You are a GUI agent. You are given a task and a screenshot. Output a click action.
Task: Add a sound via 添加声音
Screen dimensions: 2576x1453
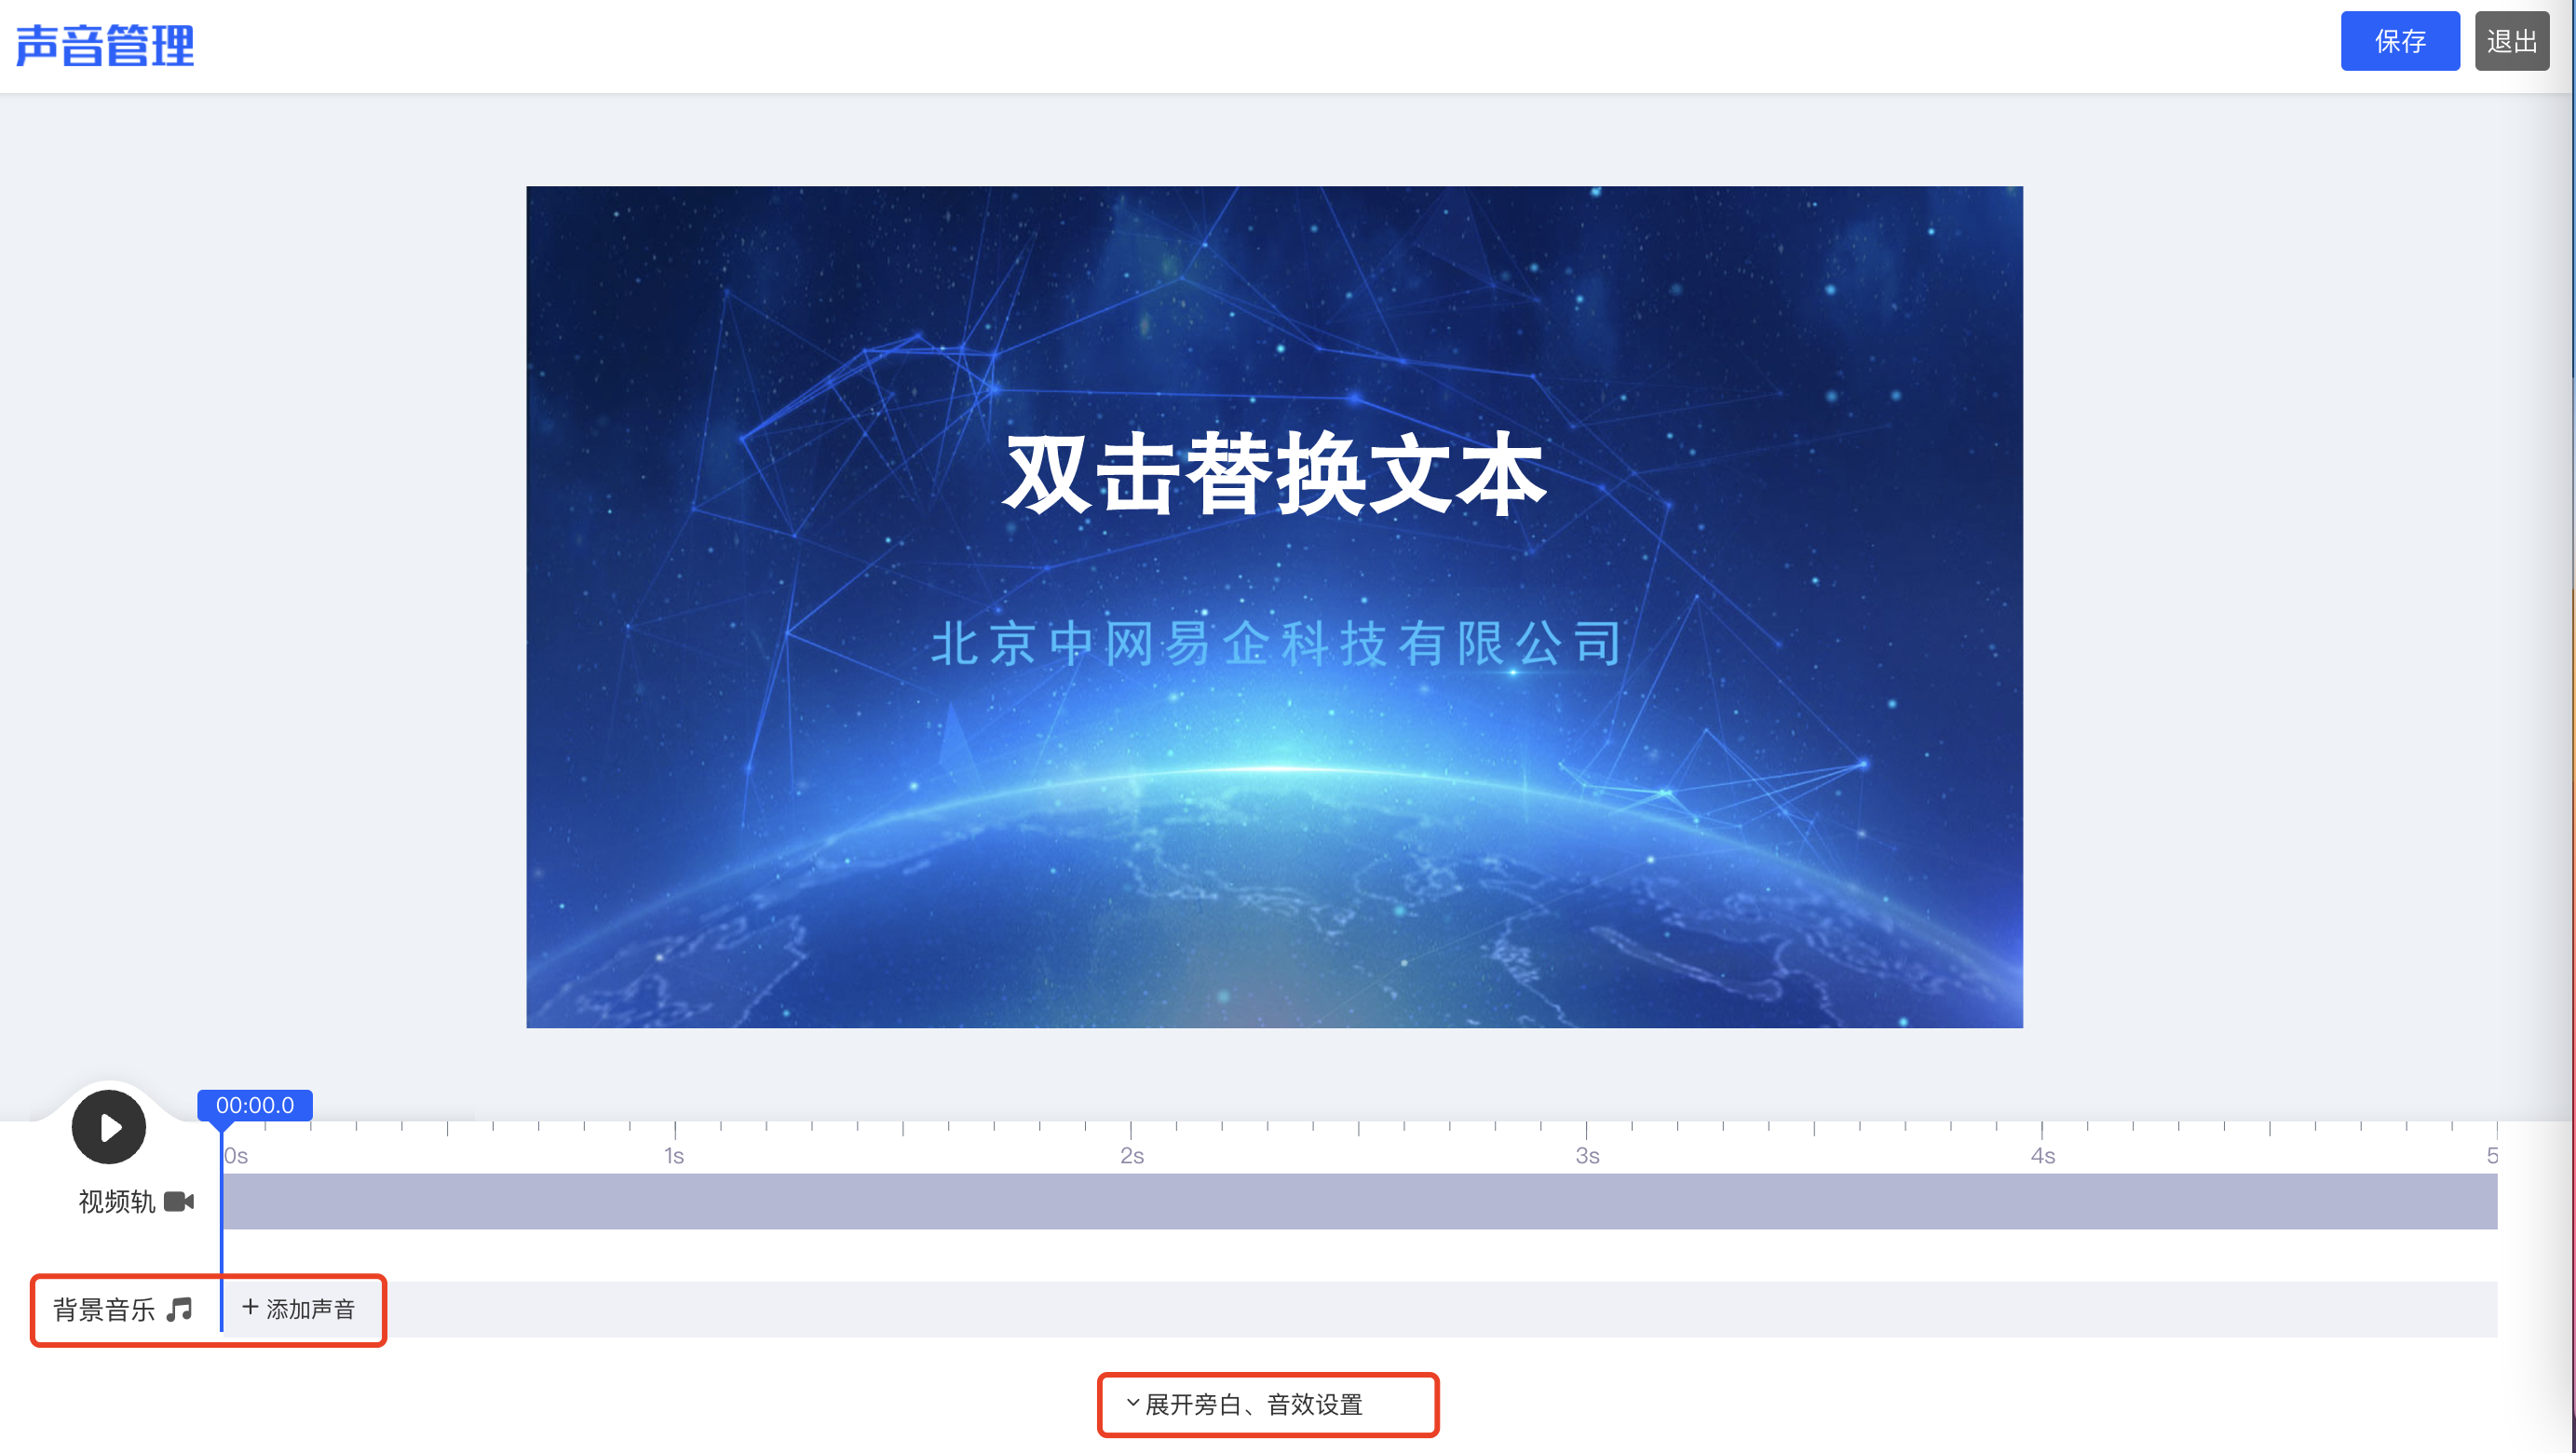tap(299, 1309)
